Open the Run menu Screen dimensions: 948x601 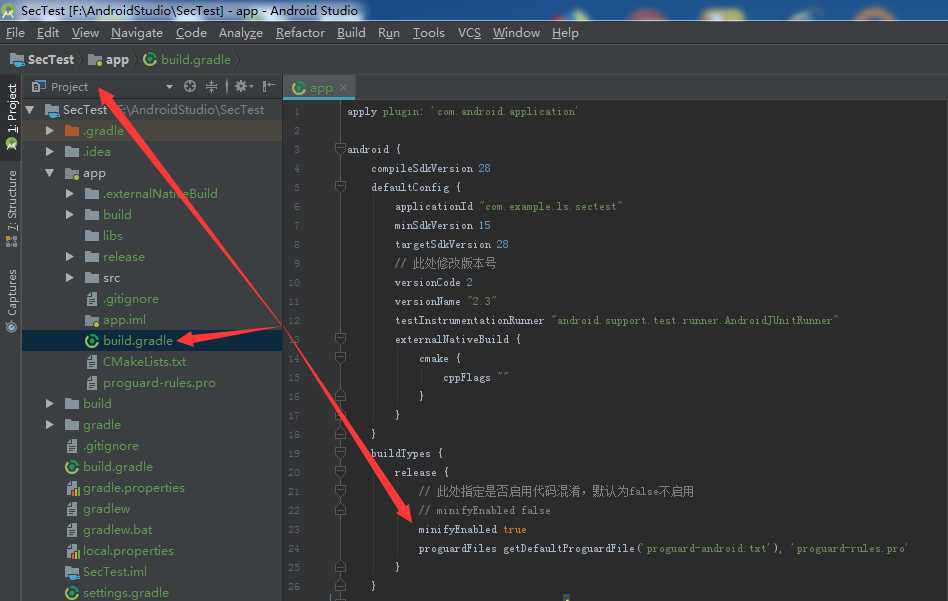click(389, 33)
